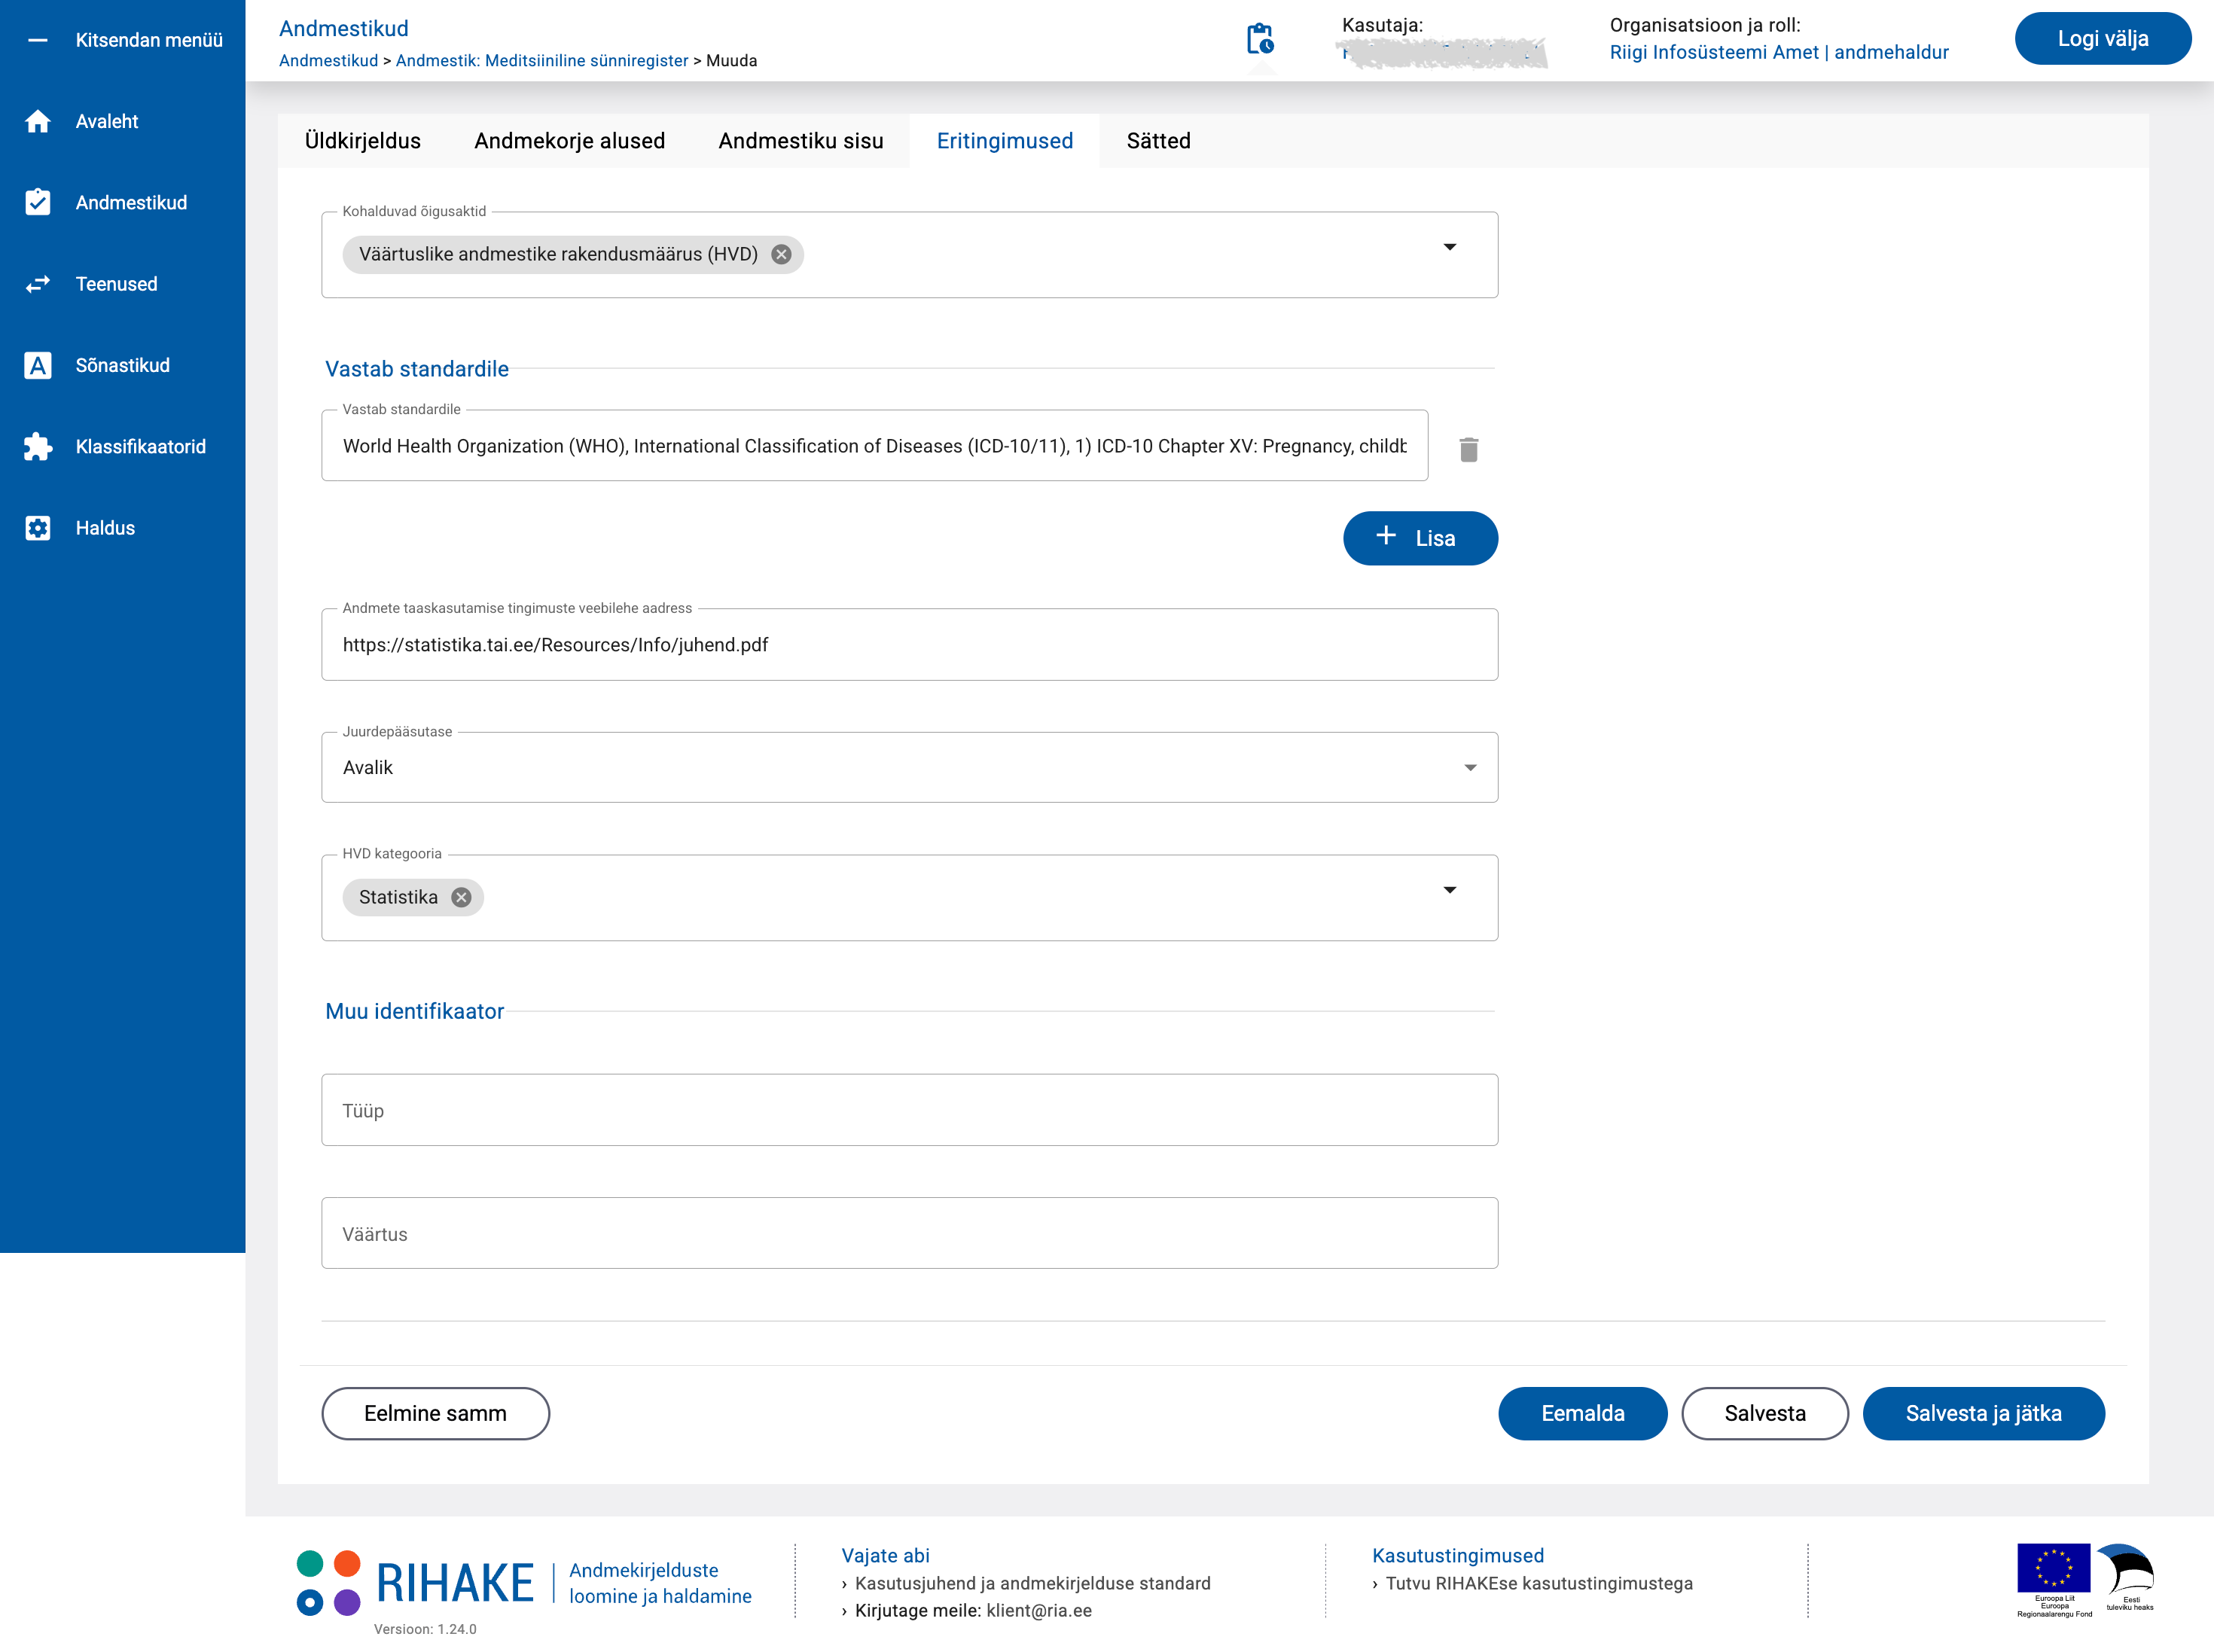This screenshot has height=1652, width=2214.
Task: Open Kasutusjuhend ja andmekirjelduse standard link
Action: [1032, 1583]
